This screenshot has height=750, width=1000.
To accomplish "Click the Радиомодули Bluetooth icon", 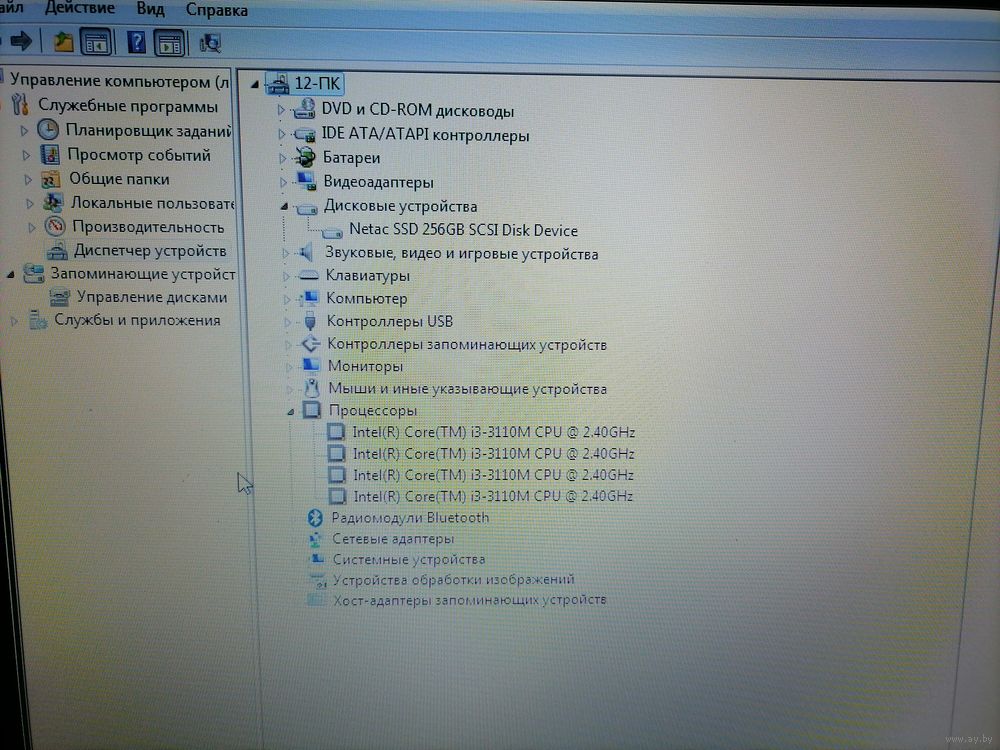I will (x=315, y=517).
